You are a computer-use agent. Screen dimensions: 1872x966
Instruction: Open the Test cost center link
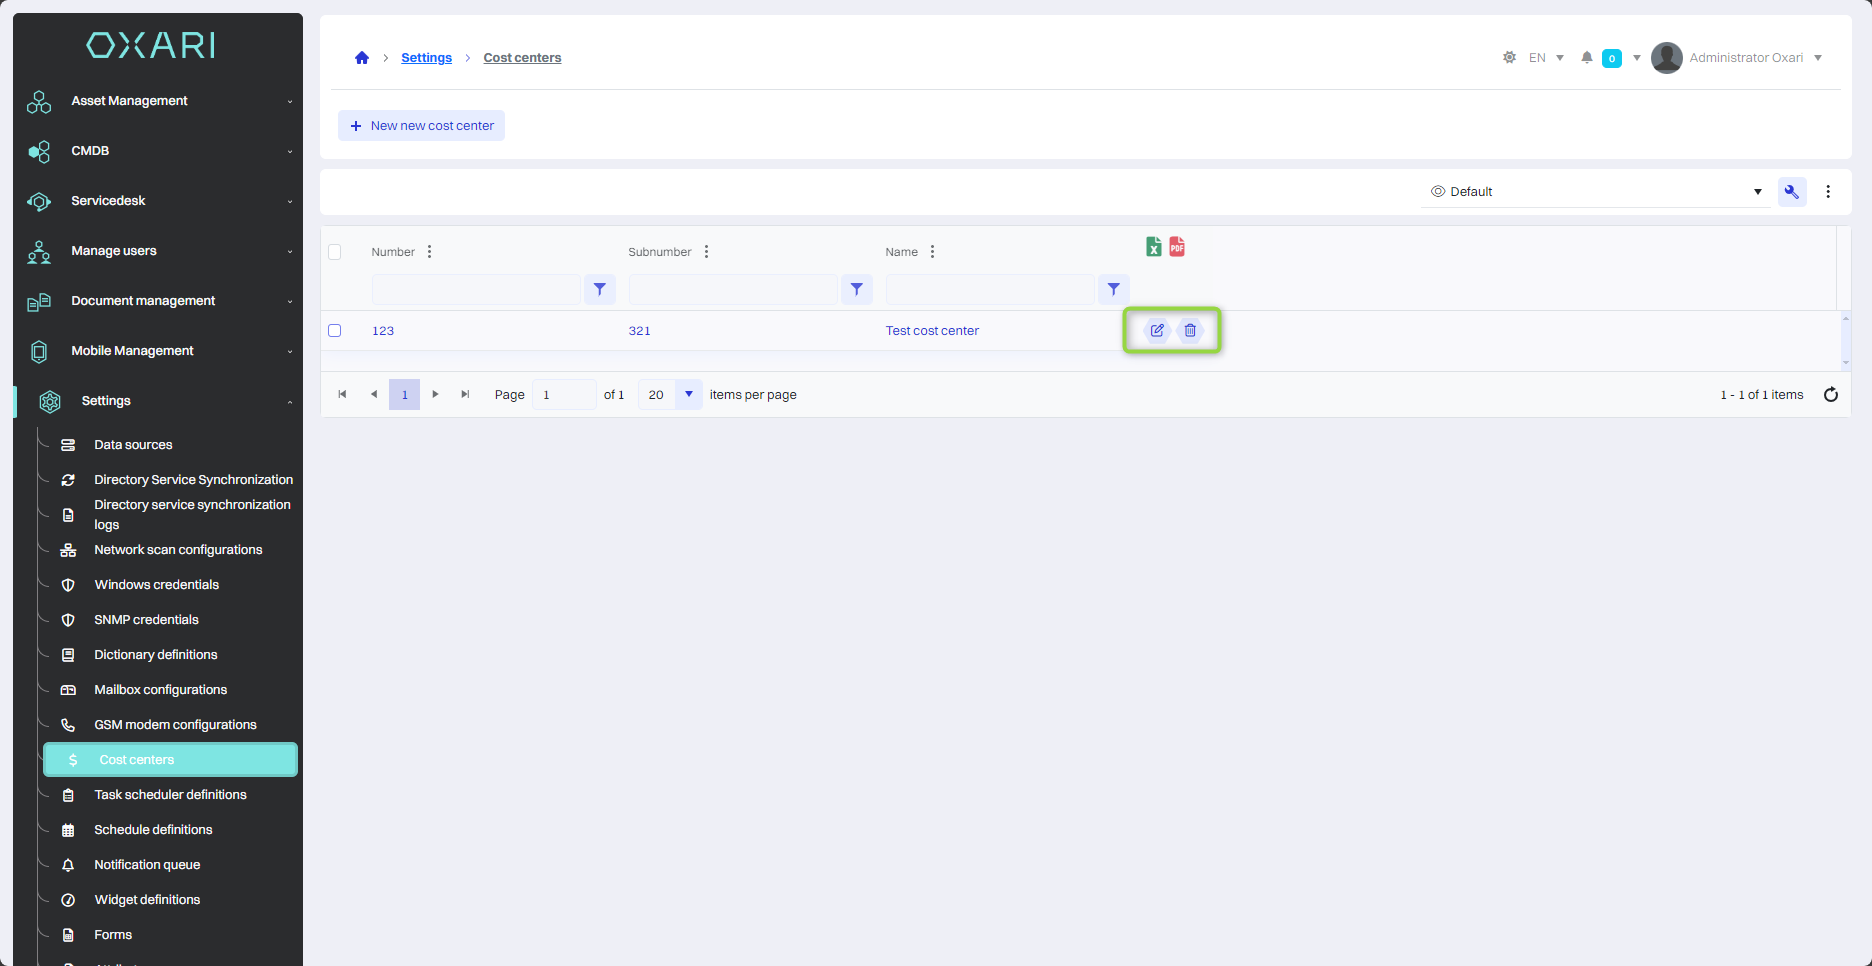pyautogui.click(x=931, y=331)
